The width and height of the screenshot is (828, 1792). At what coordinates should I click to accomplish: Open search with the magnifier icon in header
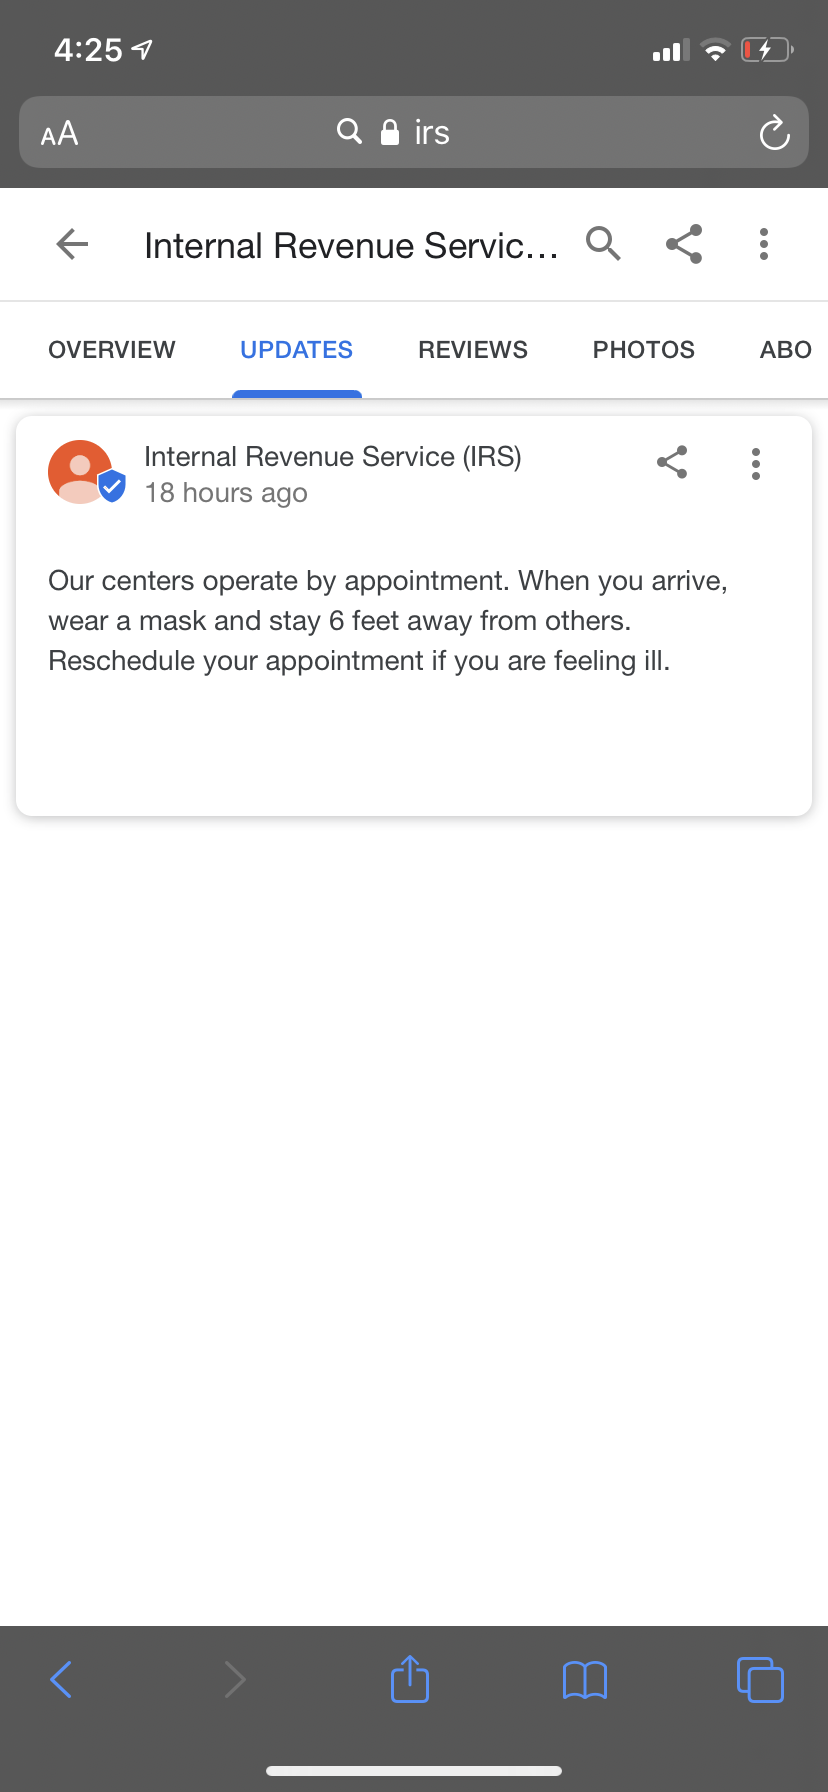pyautogui.click(x=603, y=244)
